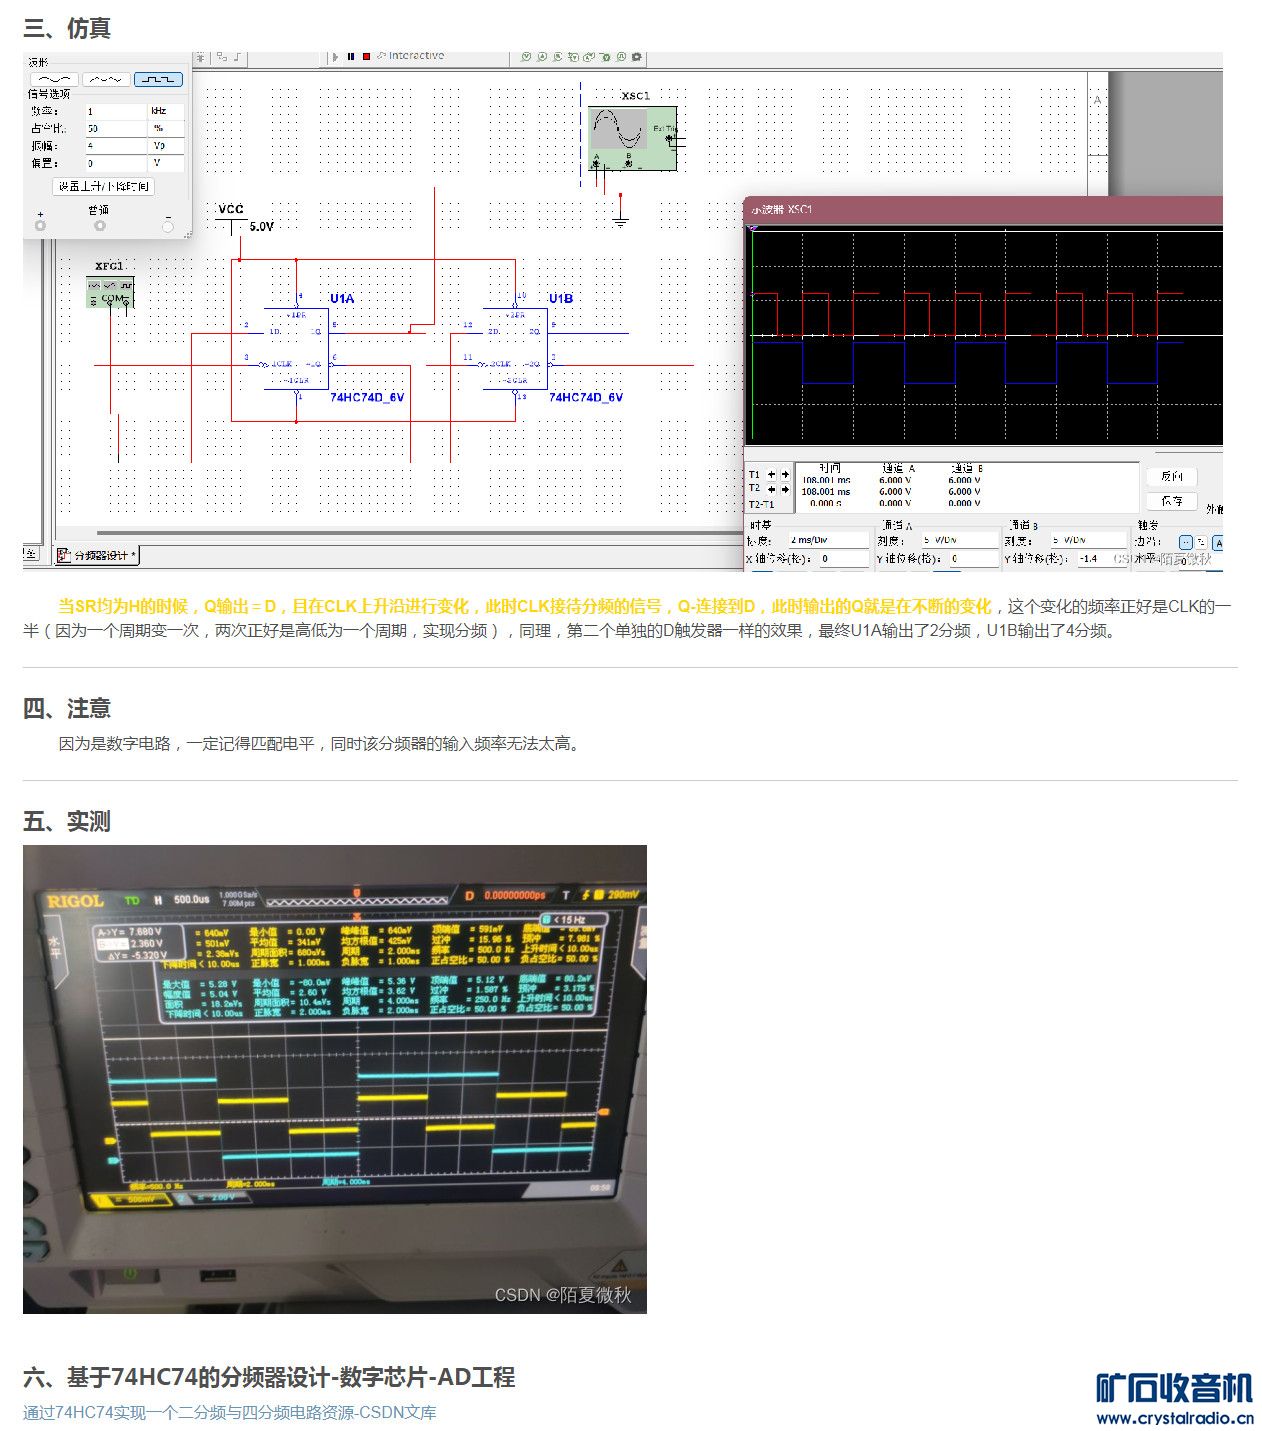Screen dimensions: 1262x1431
Task: Select the ground symbol under XSC1
Action: (x=620, y=220)
